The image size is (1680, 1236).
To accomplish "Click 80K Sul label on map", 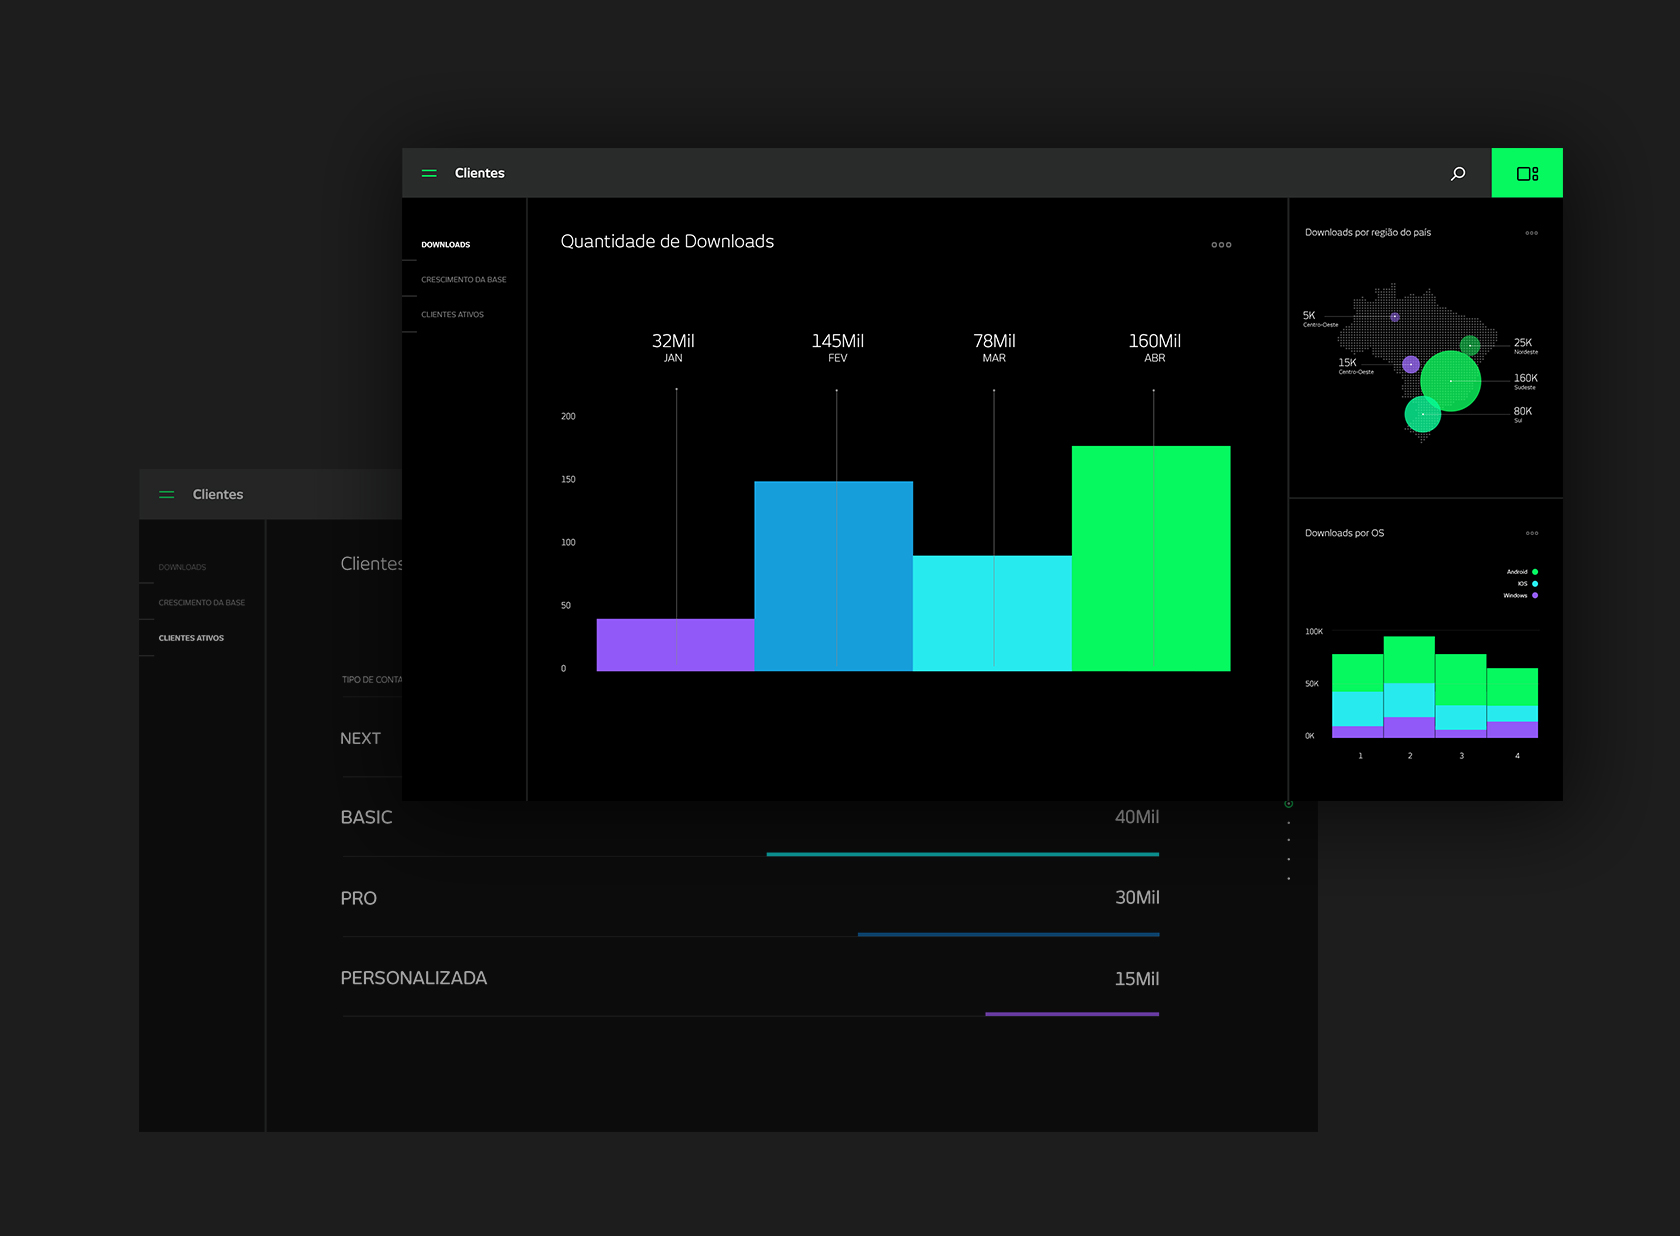I will click(x=1522, y=414).
